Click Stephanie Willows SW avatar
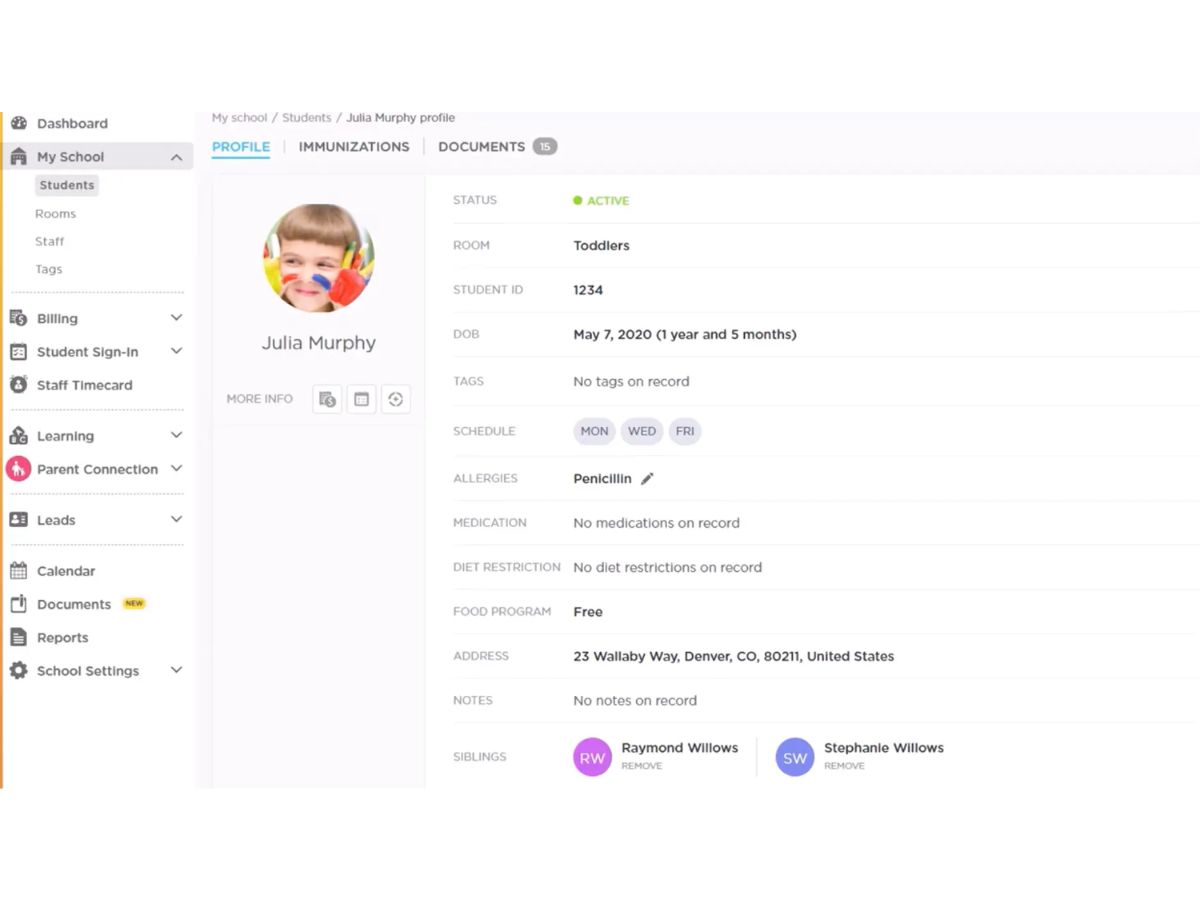This screenshot has width=1200, height=900. (x=795, y=757)
